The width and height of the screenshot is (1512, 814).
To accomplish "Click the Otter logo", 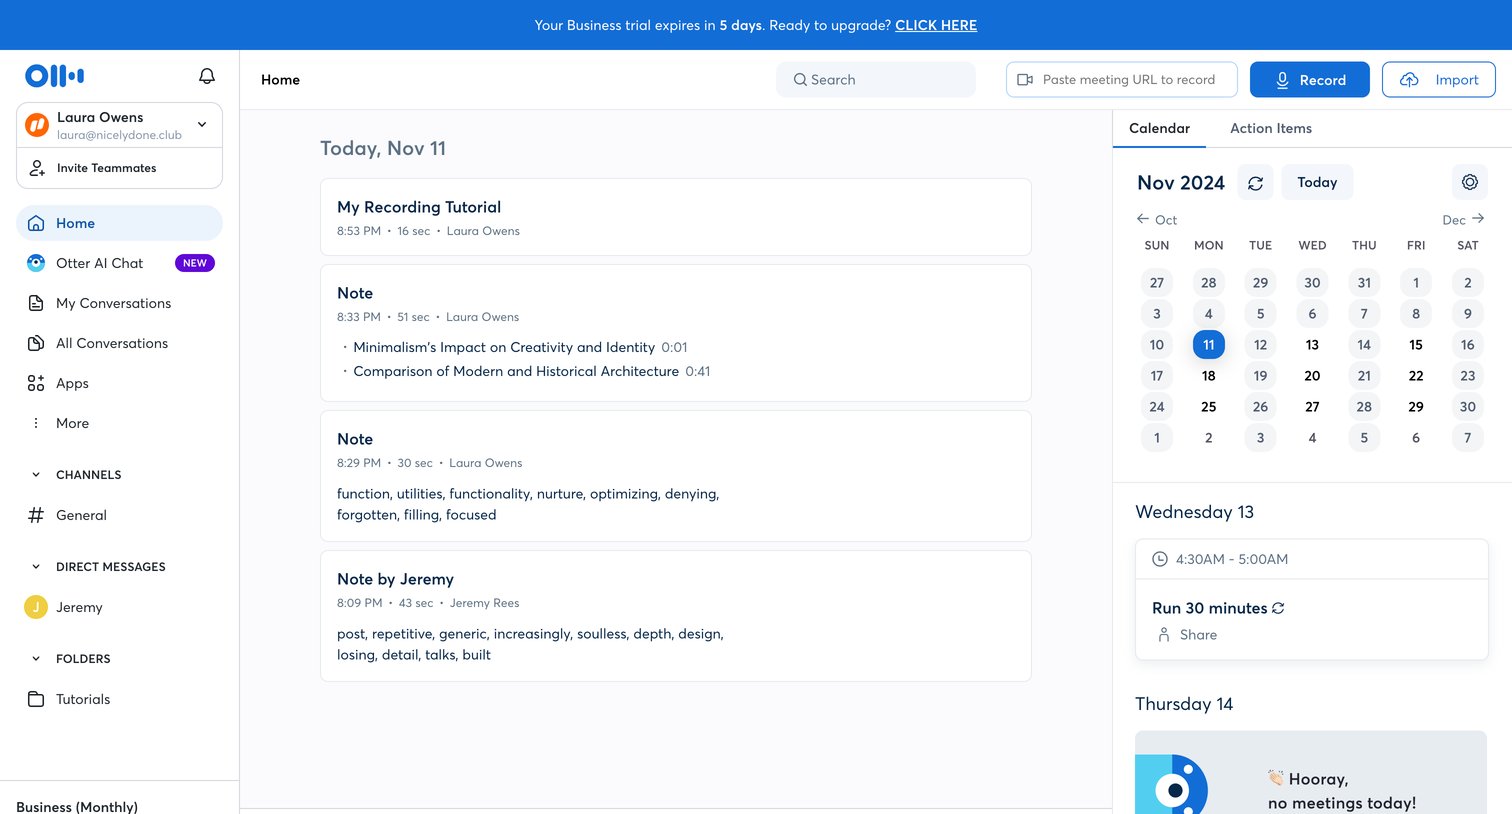I will pos(54,76).
